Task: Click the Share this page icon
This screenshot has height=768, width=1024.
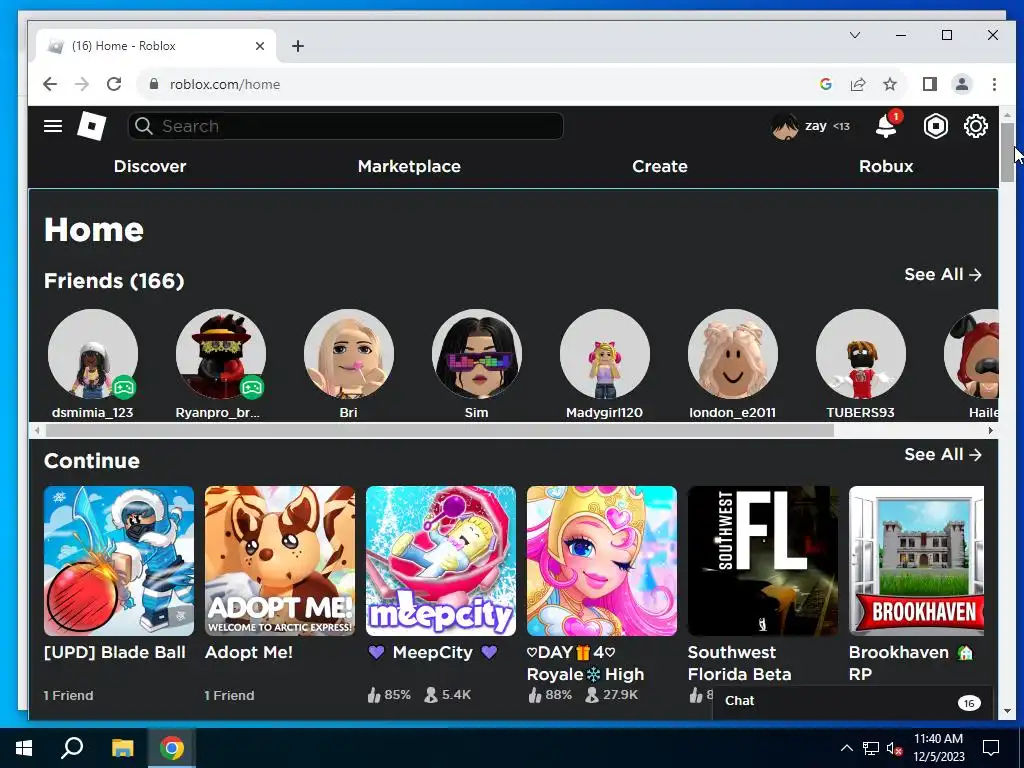Action: point(857,84)
